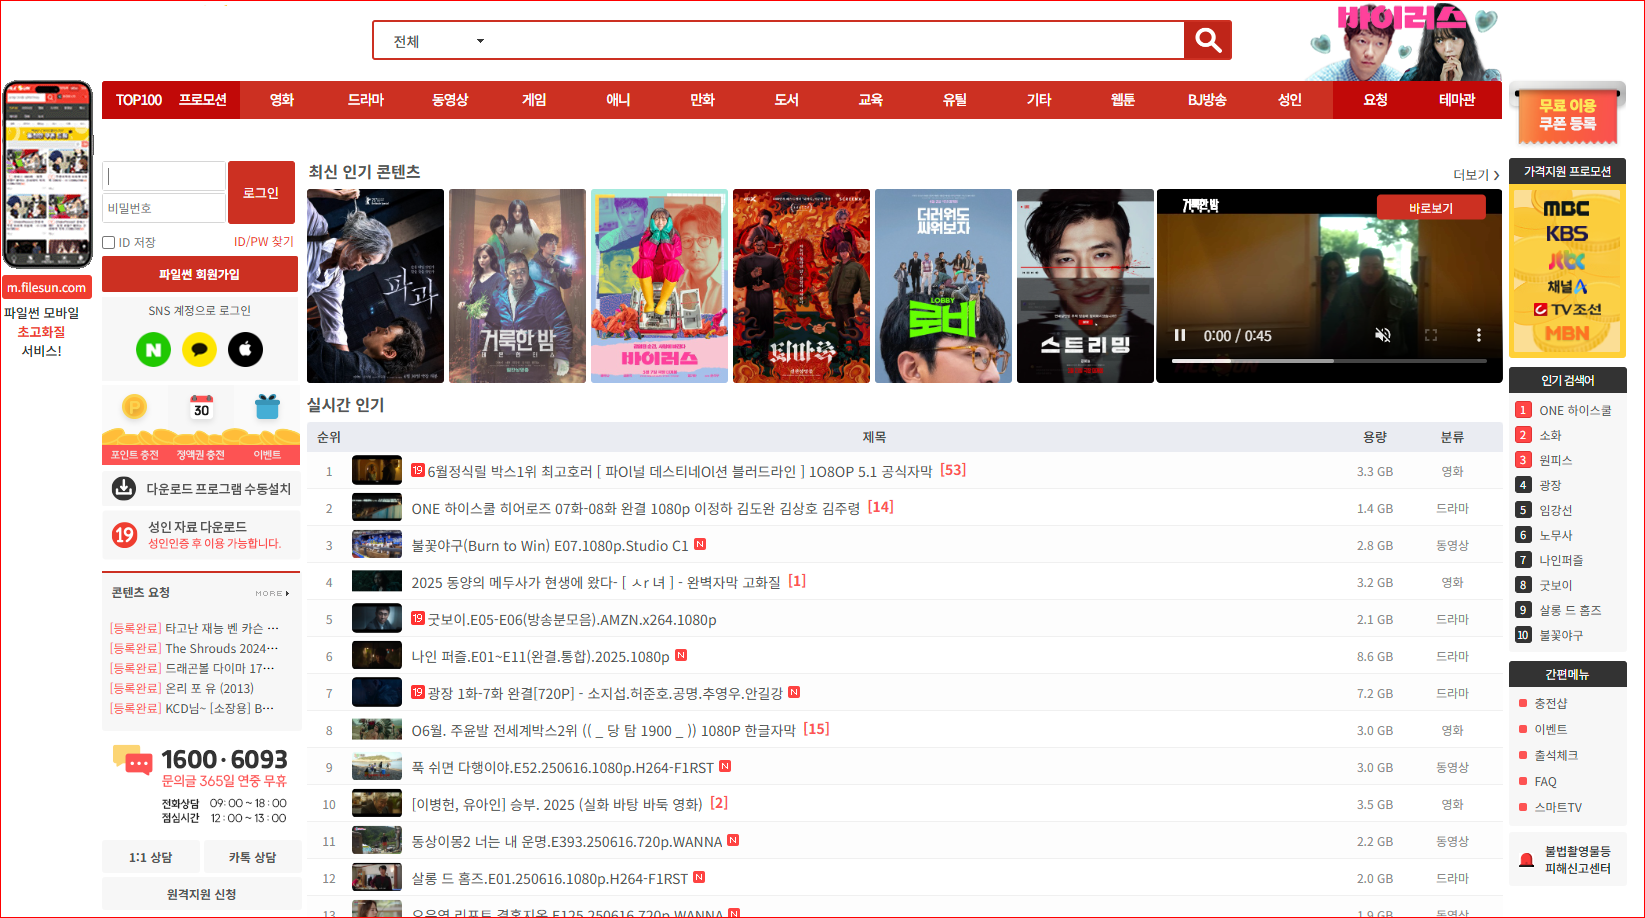Open the 프로모션 menu tab
1645x918 pixels.
pyautogui.click(x=203, y=100)
